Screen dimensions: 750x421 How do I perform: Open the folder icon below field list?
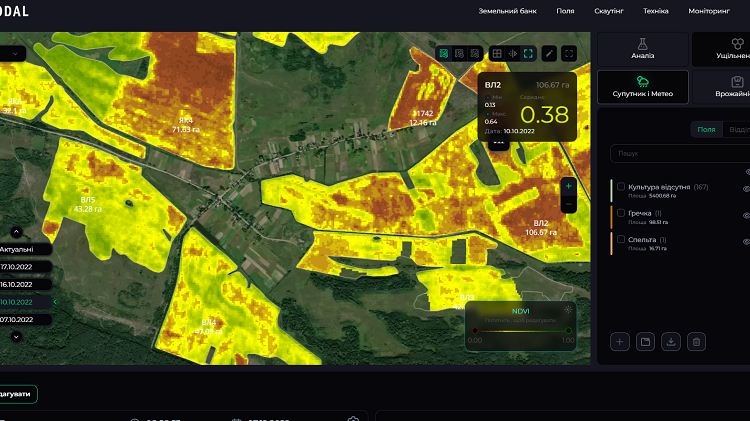[x=645, y=342]
